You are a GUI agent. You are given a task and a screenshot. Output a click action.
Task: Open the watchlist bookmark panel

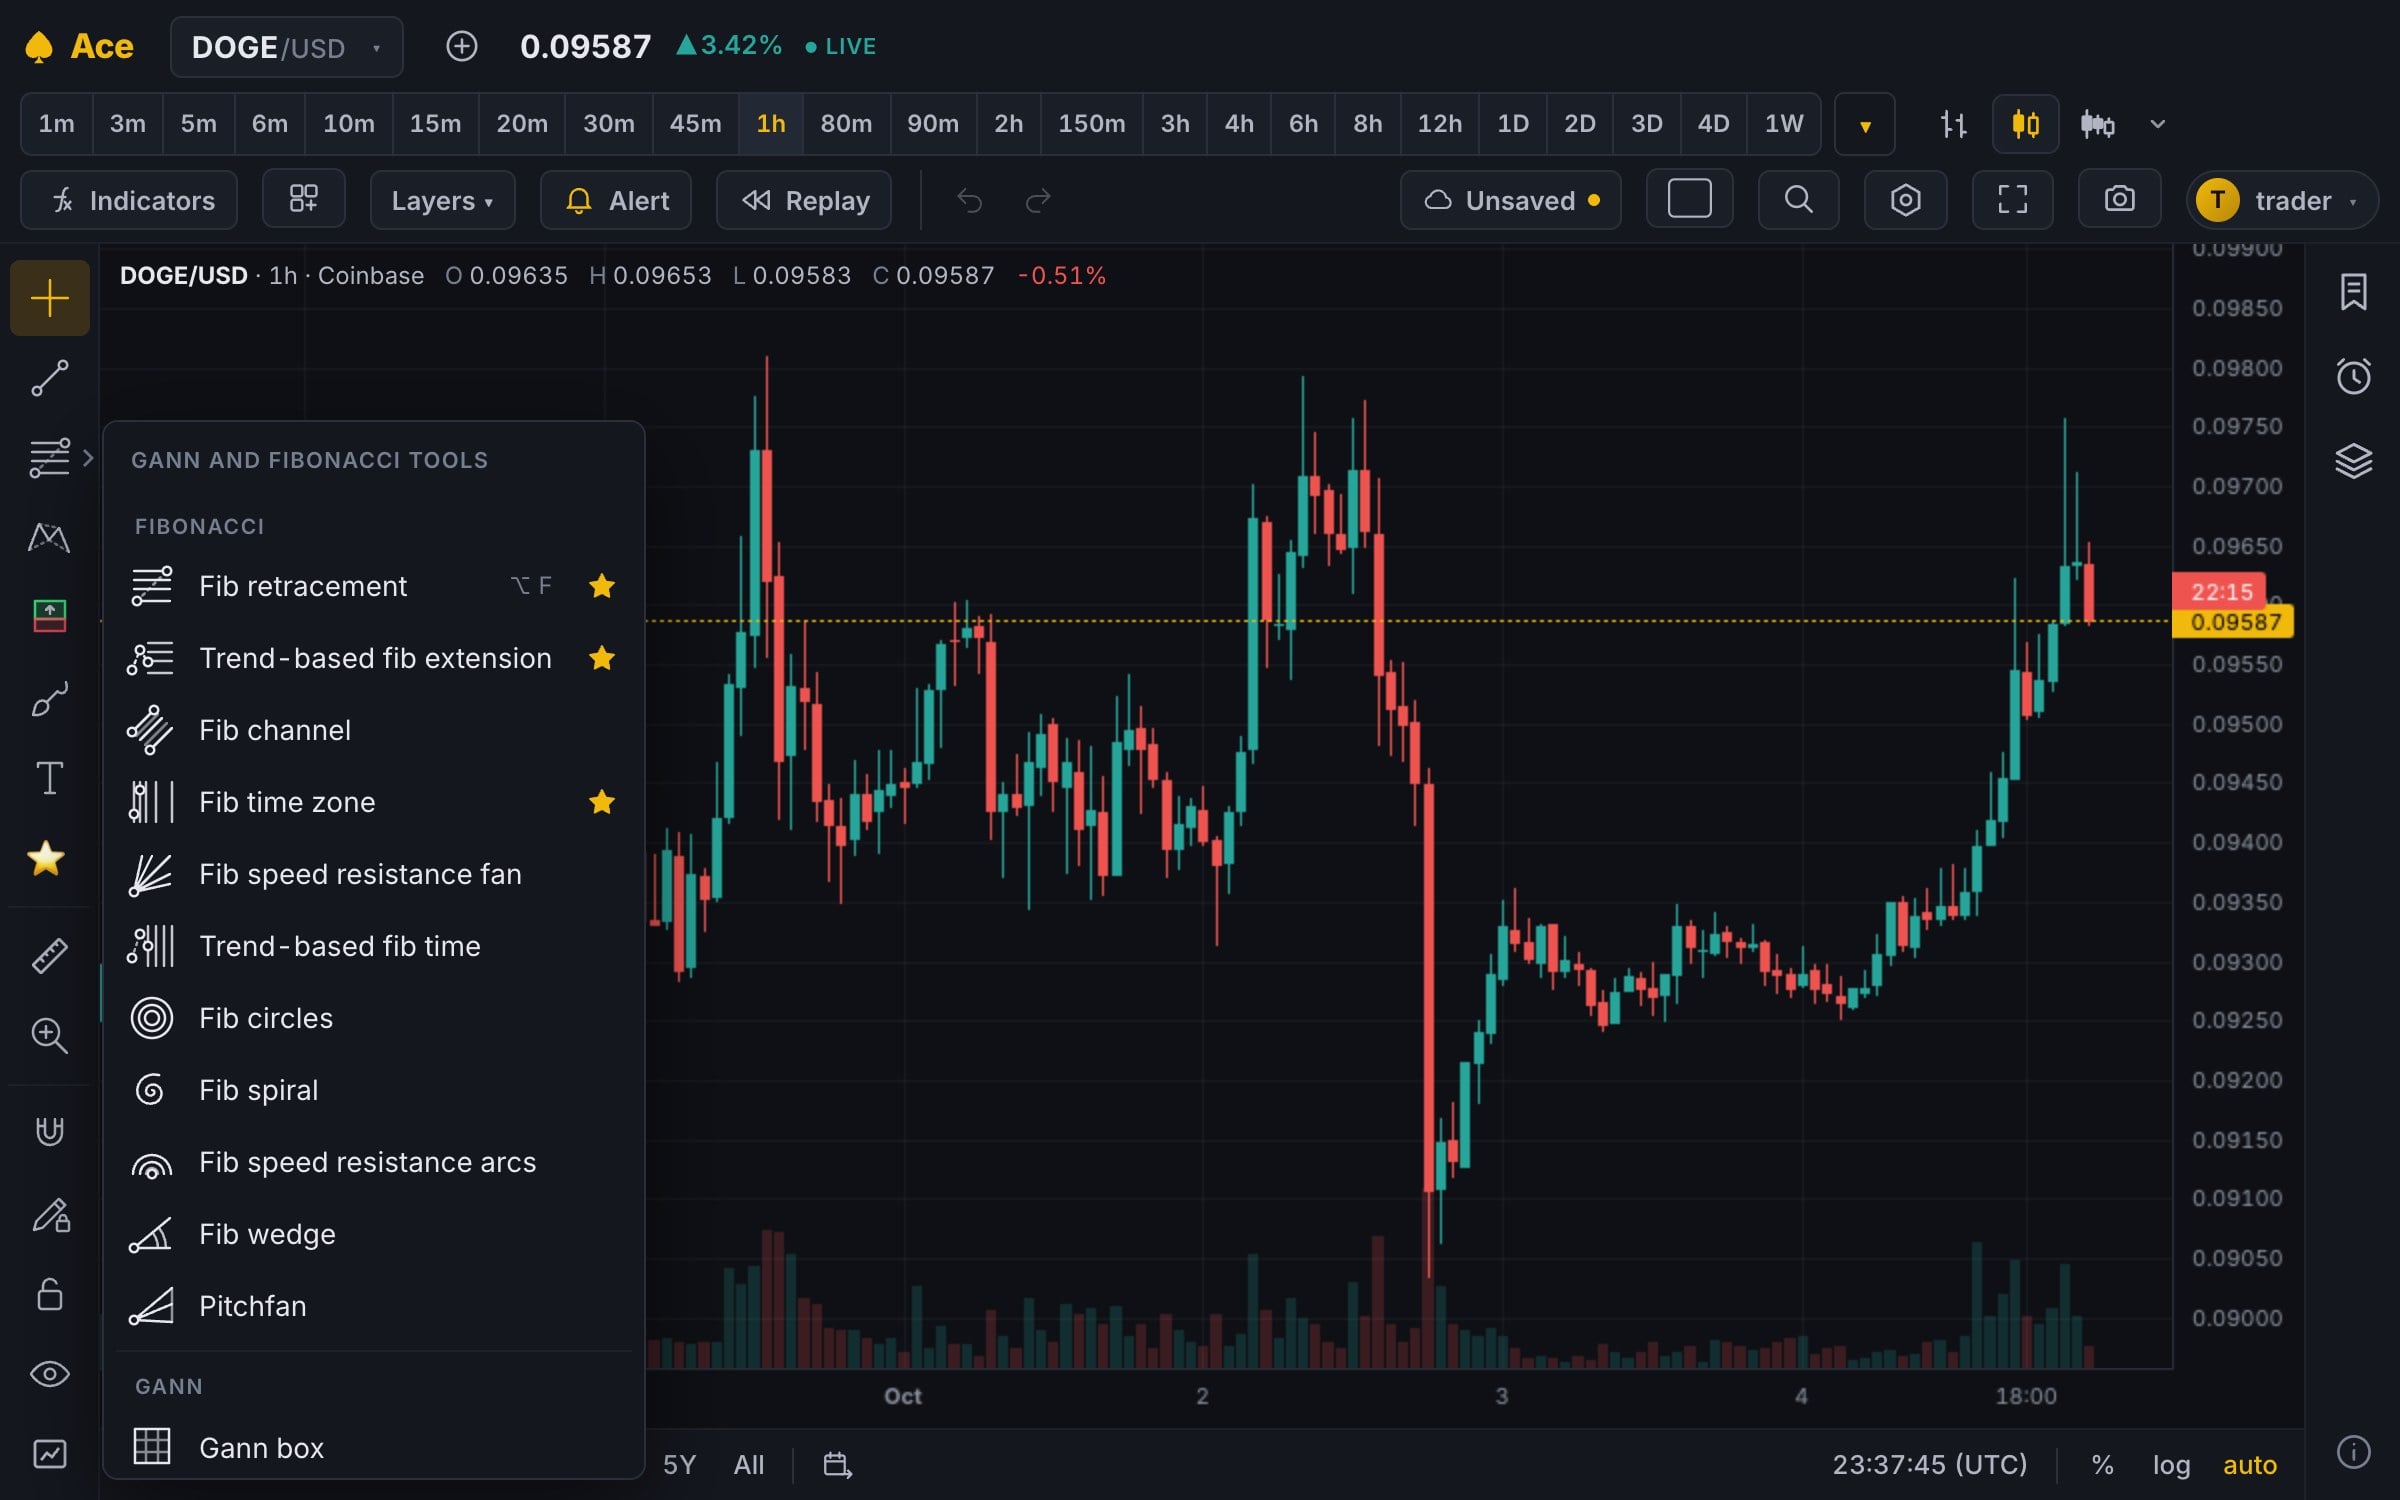point(2353,292)
